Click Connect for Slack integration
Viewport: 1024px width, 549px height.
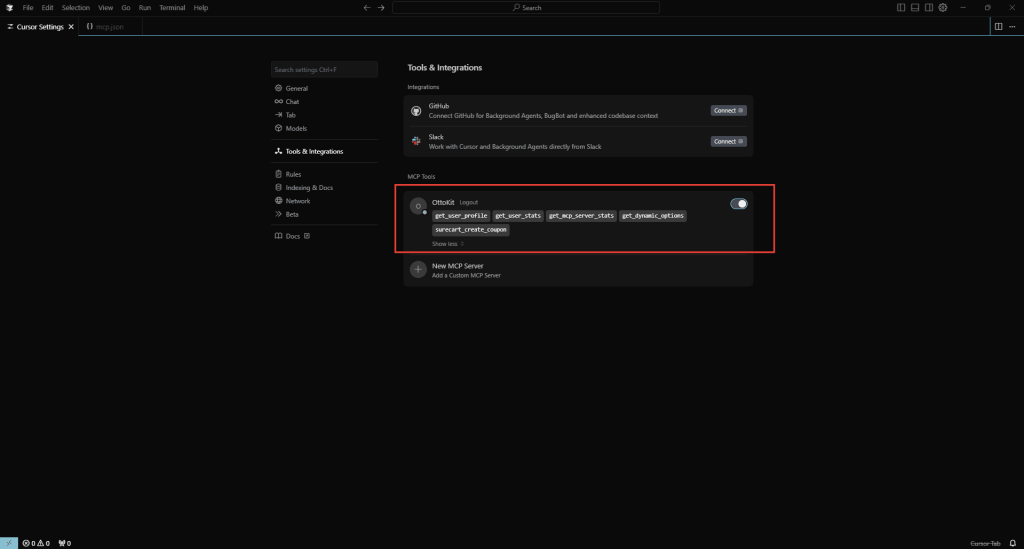(728, 141)
